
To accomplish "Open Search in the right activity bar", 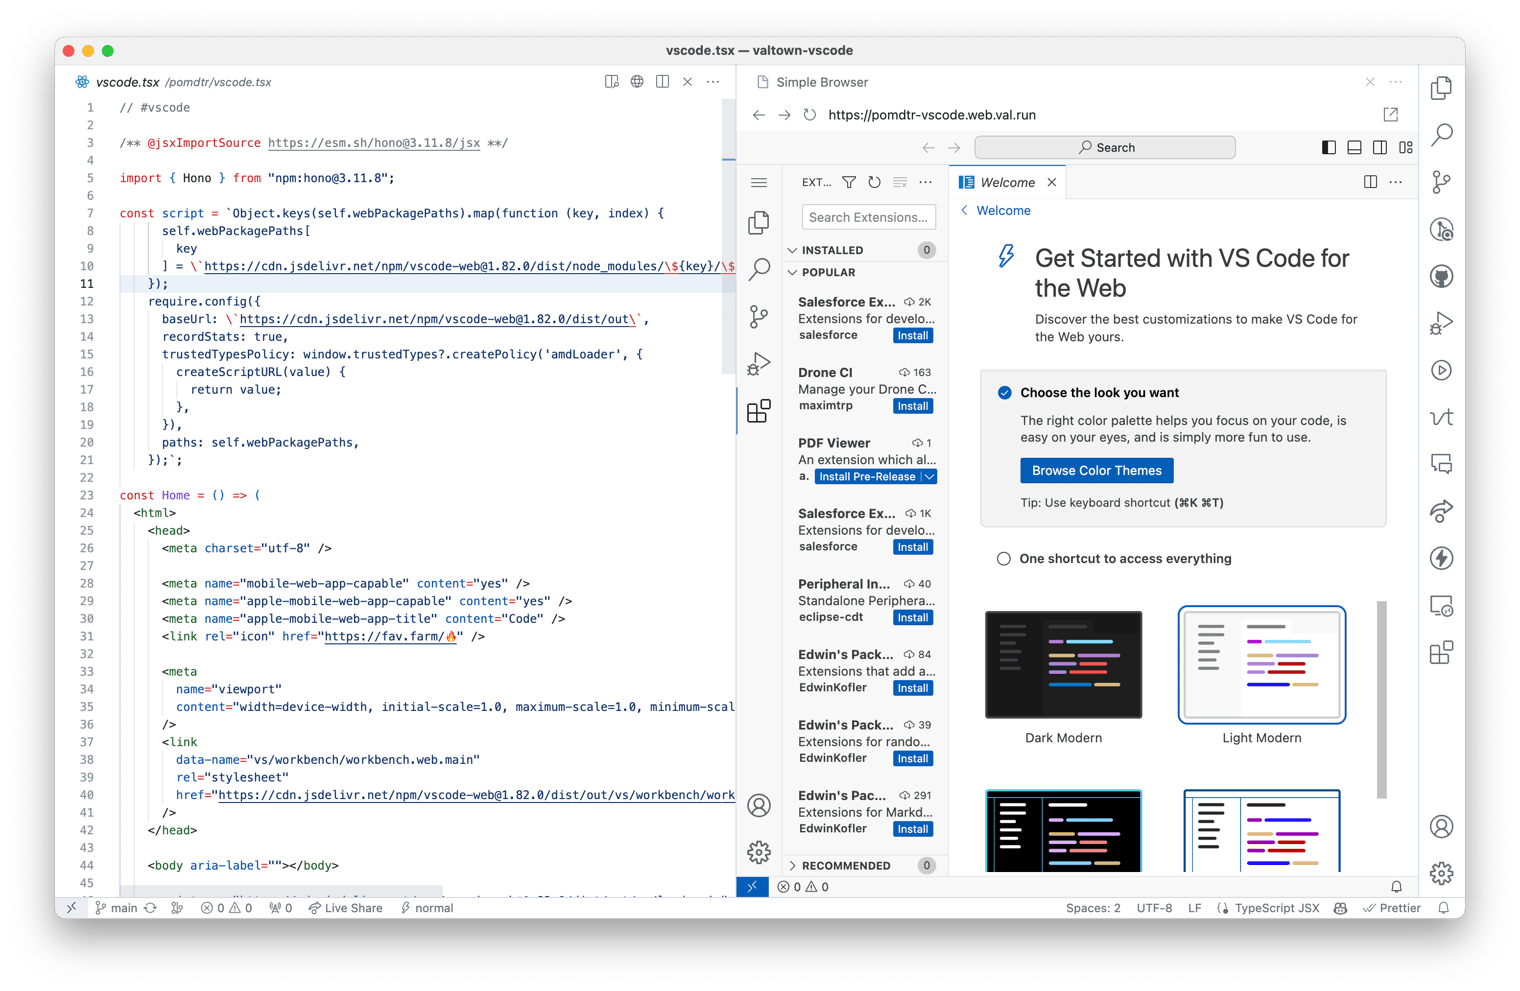I will [x=1441, y=135].
